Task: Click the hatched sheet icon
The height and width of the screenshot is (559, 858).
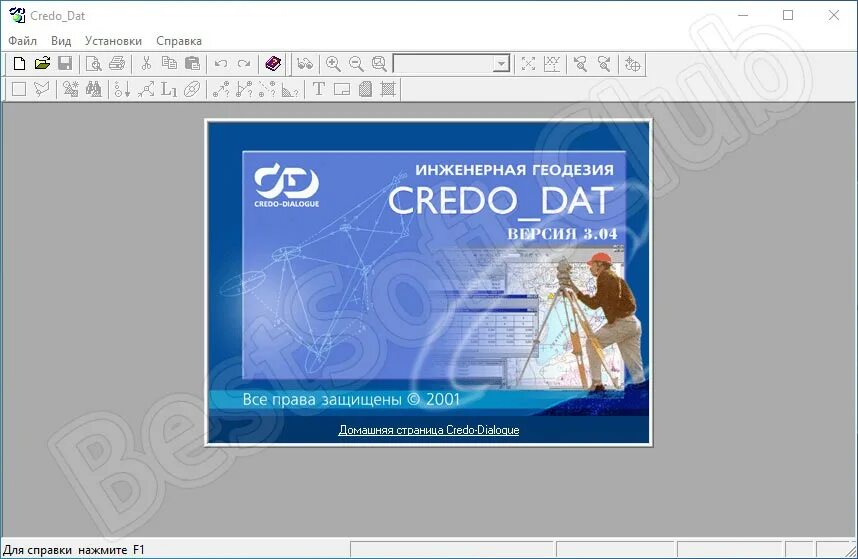Action: coord(365,89)
